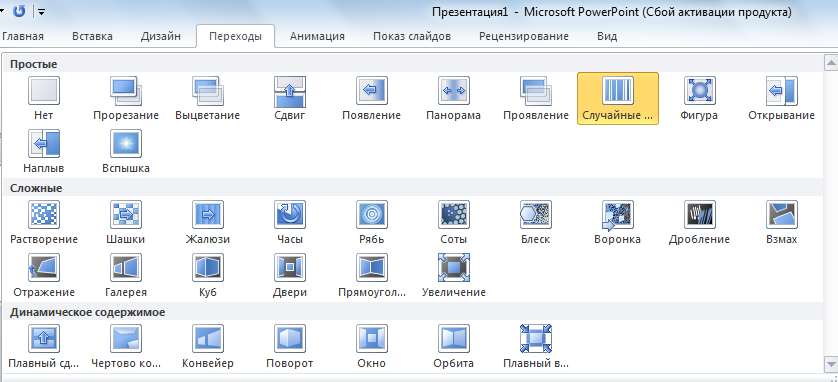Choose the Куб transition

207,276
